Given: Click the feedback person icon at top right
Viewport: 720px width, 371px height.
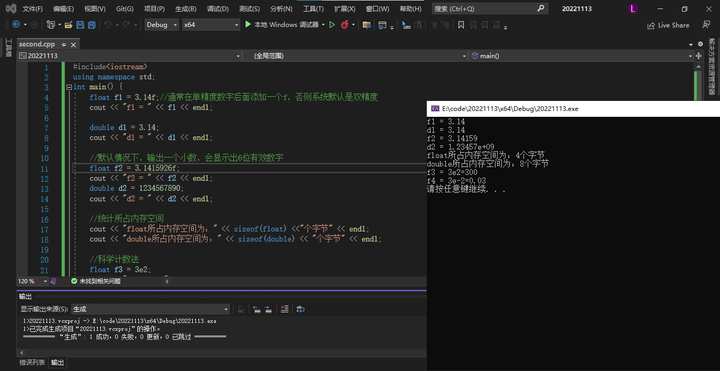Looking at the screenshot, I should coord(706,25).
